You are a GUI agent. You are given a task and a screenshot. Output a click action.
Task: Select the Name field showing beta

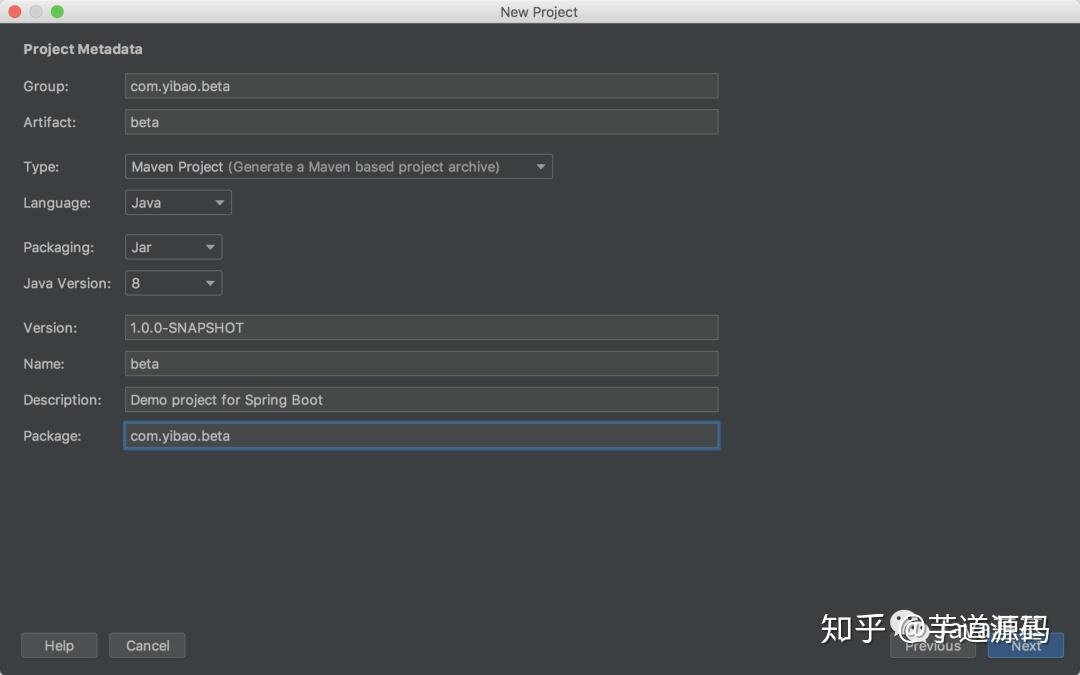tap(420, 363)
